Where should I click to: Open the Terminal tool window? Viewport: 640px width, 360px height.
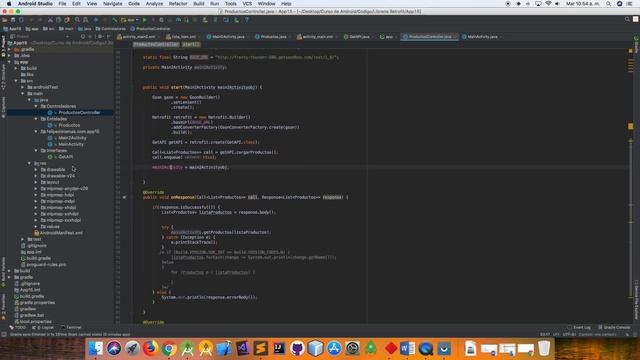(x=71, y=327)
